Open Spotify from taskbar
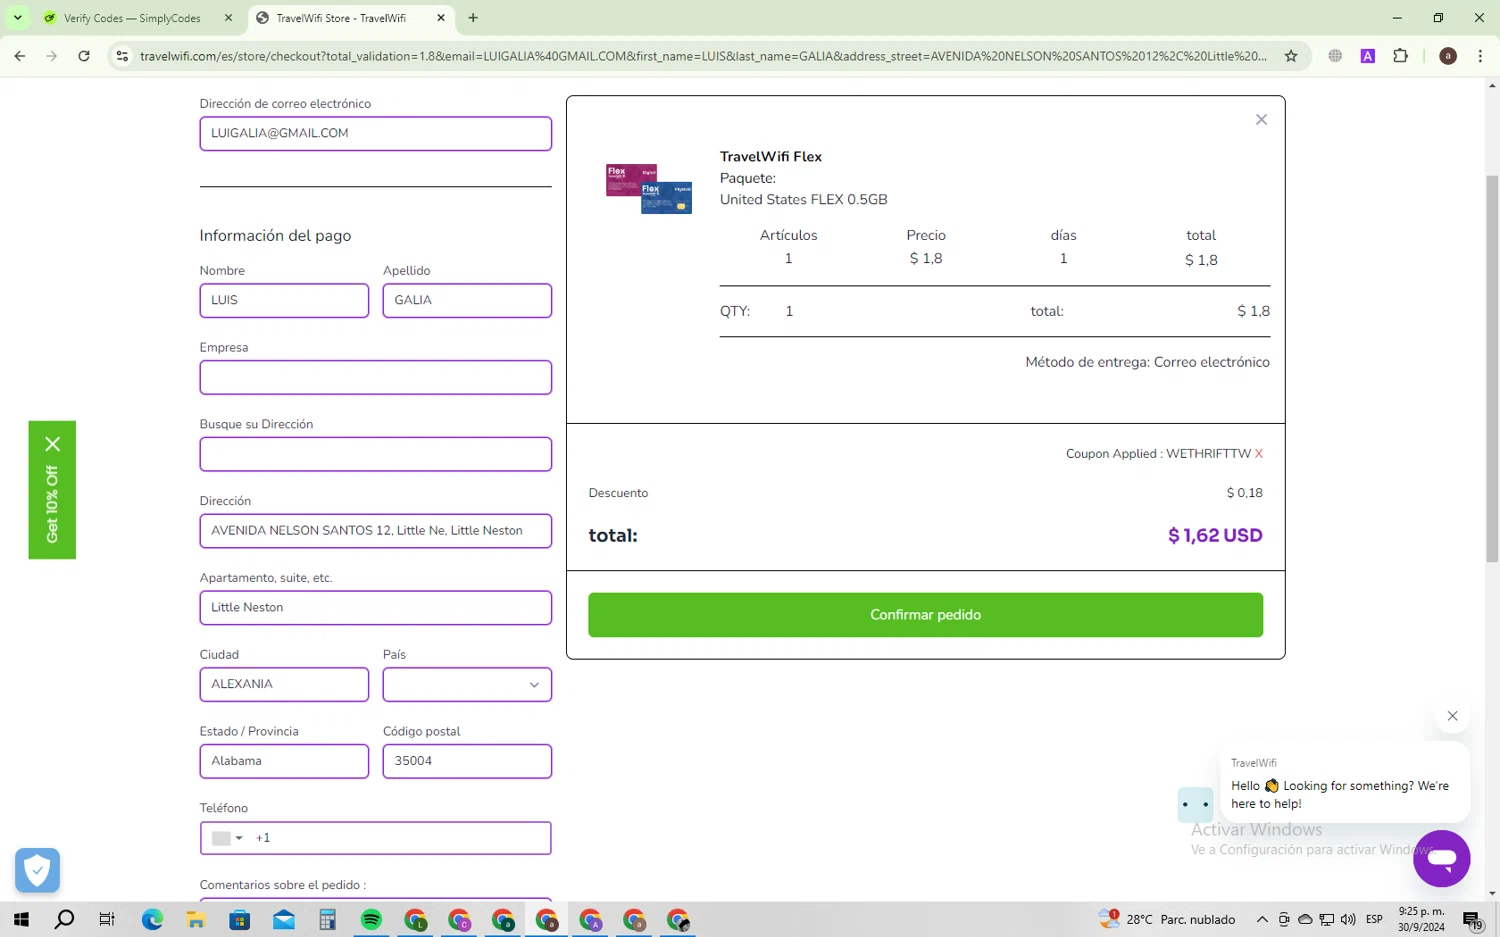 point(371,920)
